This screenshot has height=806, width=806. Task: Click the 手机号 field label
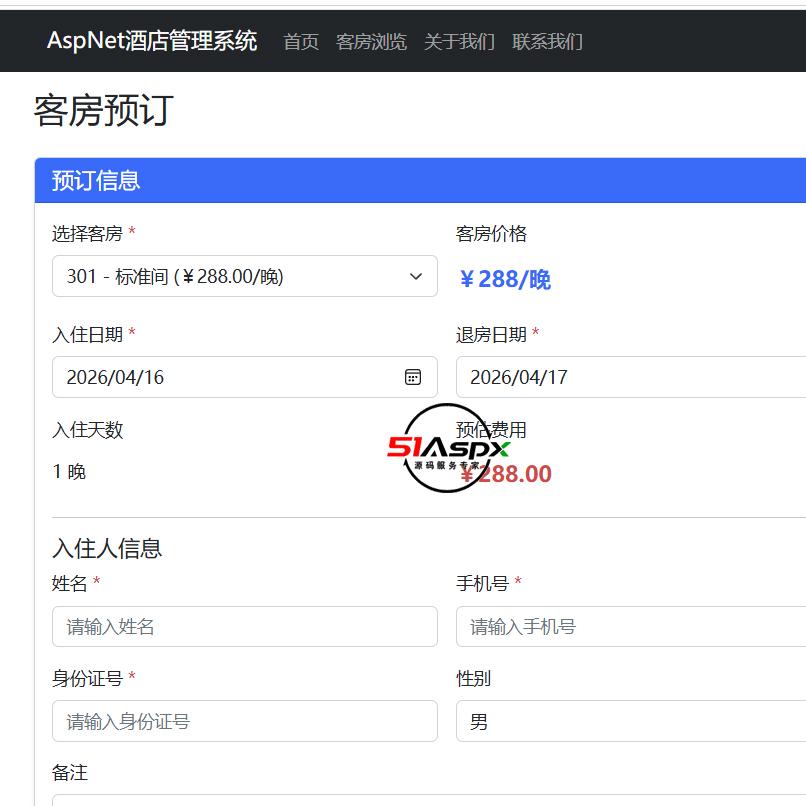tap(482, 583)
